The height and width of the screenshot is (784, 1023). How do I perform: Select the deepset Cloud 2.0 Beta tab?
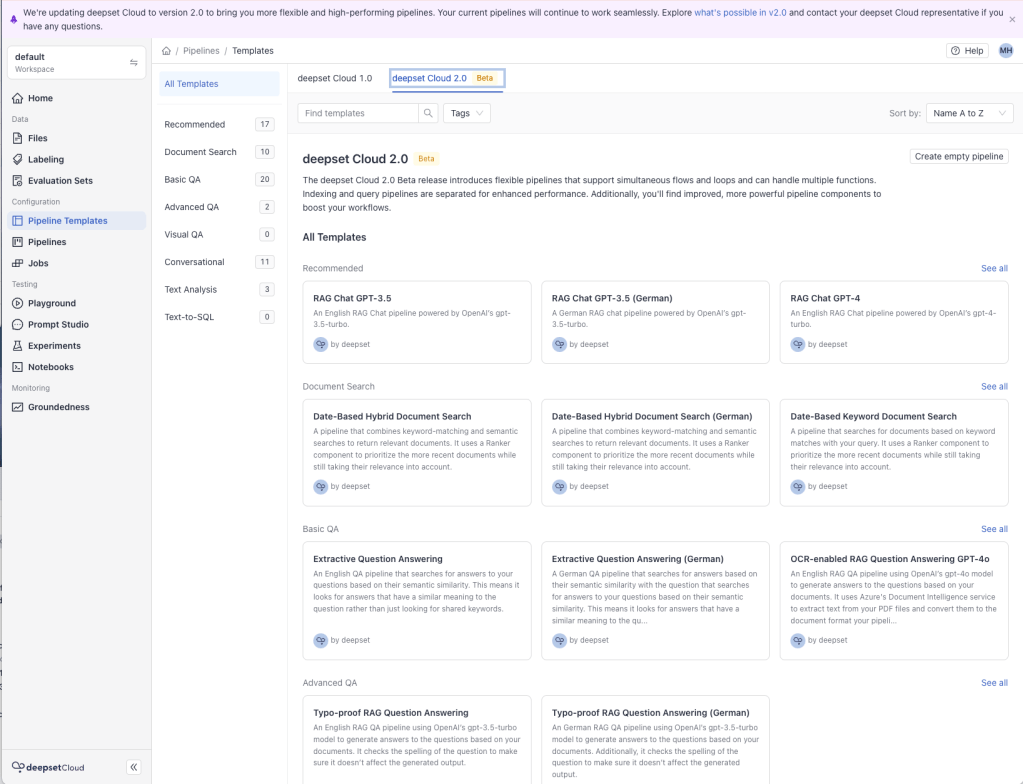click(x=447, y=78)
